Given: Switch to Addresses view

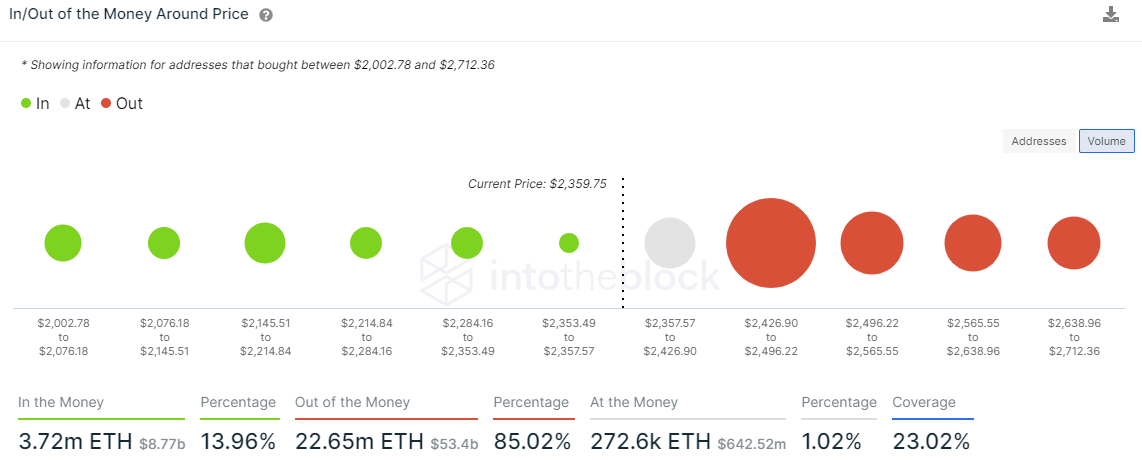Looking at the screenshot, I should [x=1039, y=141].
